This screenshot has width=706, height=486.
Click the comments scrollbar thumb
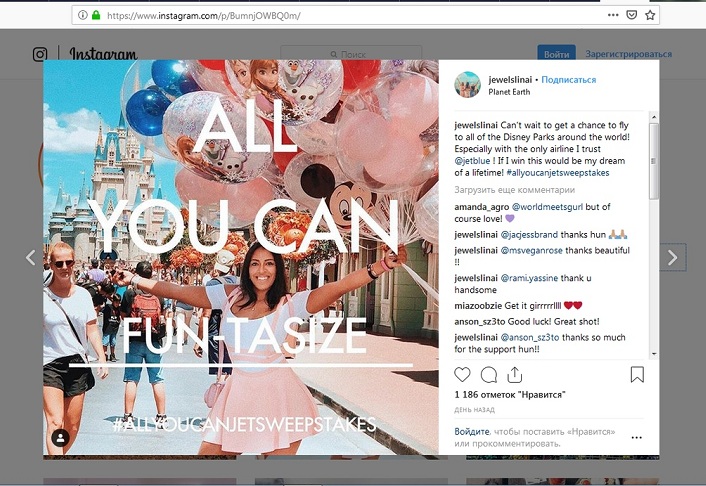[654, 161]
